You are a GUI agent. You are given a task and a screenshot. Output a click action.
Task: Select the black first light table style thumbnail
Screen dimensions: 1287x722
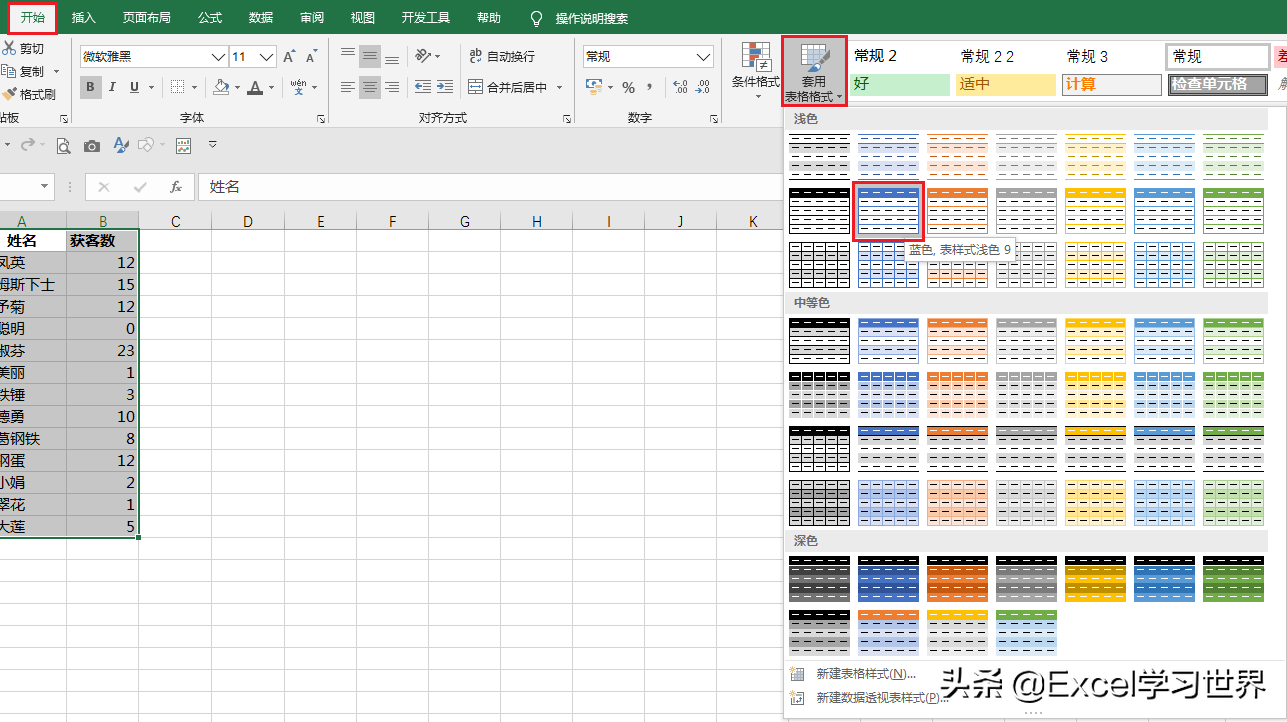click(x=819, y=156)
